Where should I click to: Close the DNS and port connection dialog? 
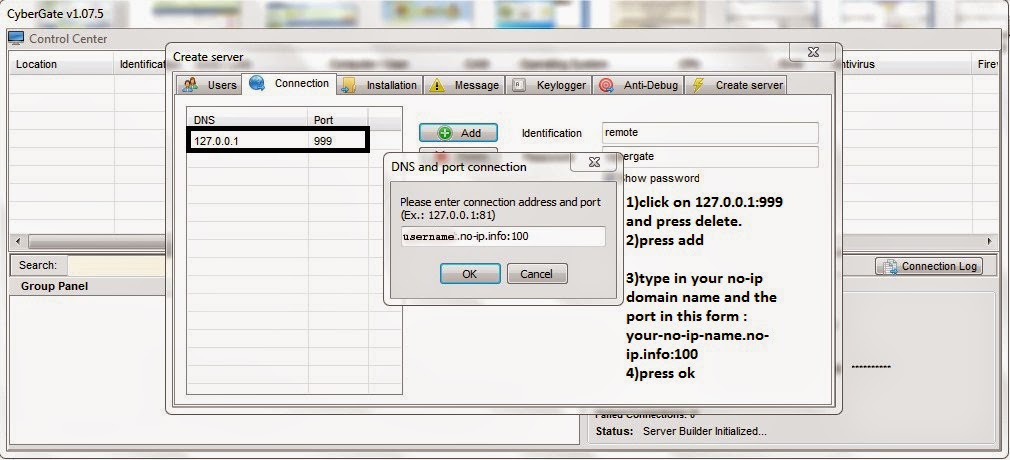tap(595, 163)
